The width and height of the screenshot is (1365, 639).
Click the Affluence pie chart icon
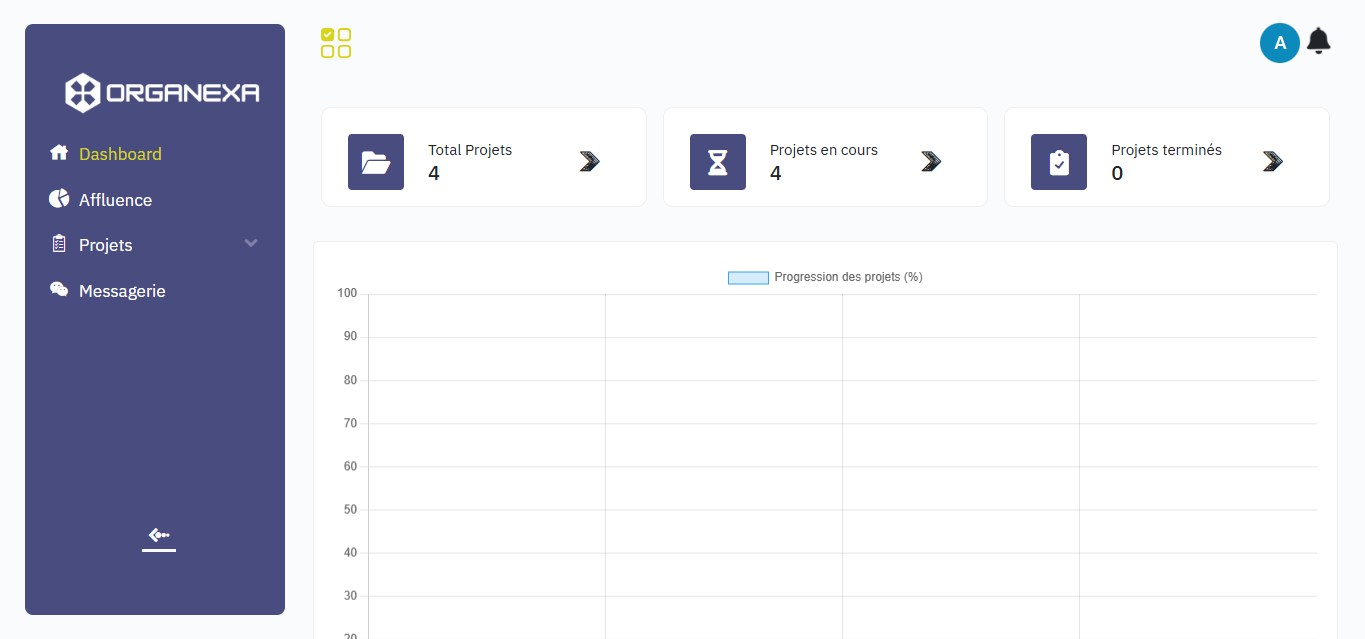[59, 198]
